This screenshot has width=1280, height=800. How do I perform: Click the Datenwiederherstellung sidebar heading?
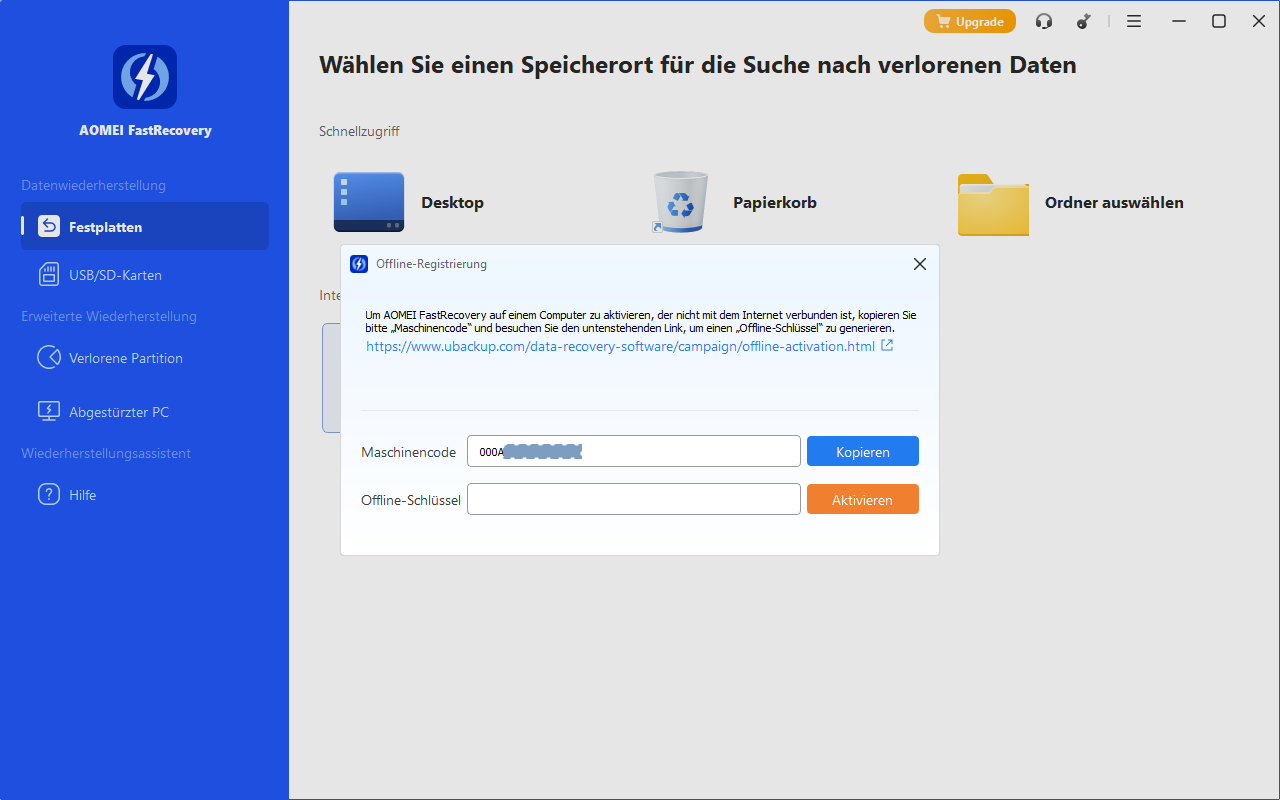(94, 185)
